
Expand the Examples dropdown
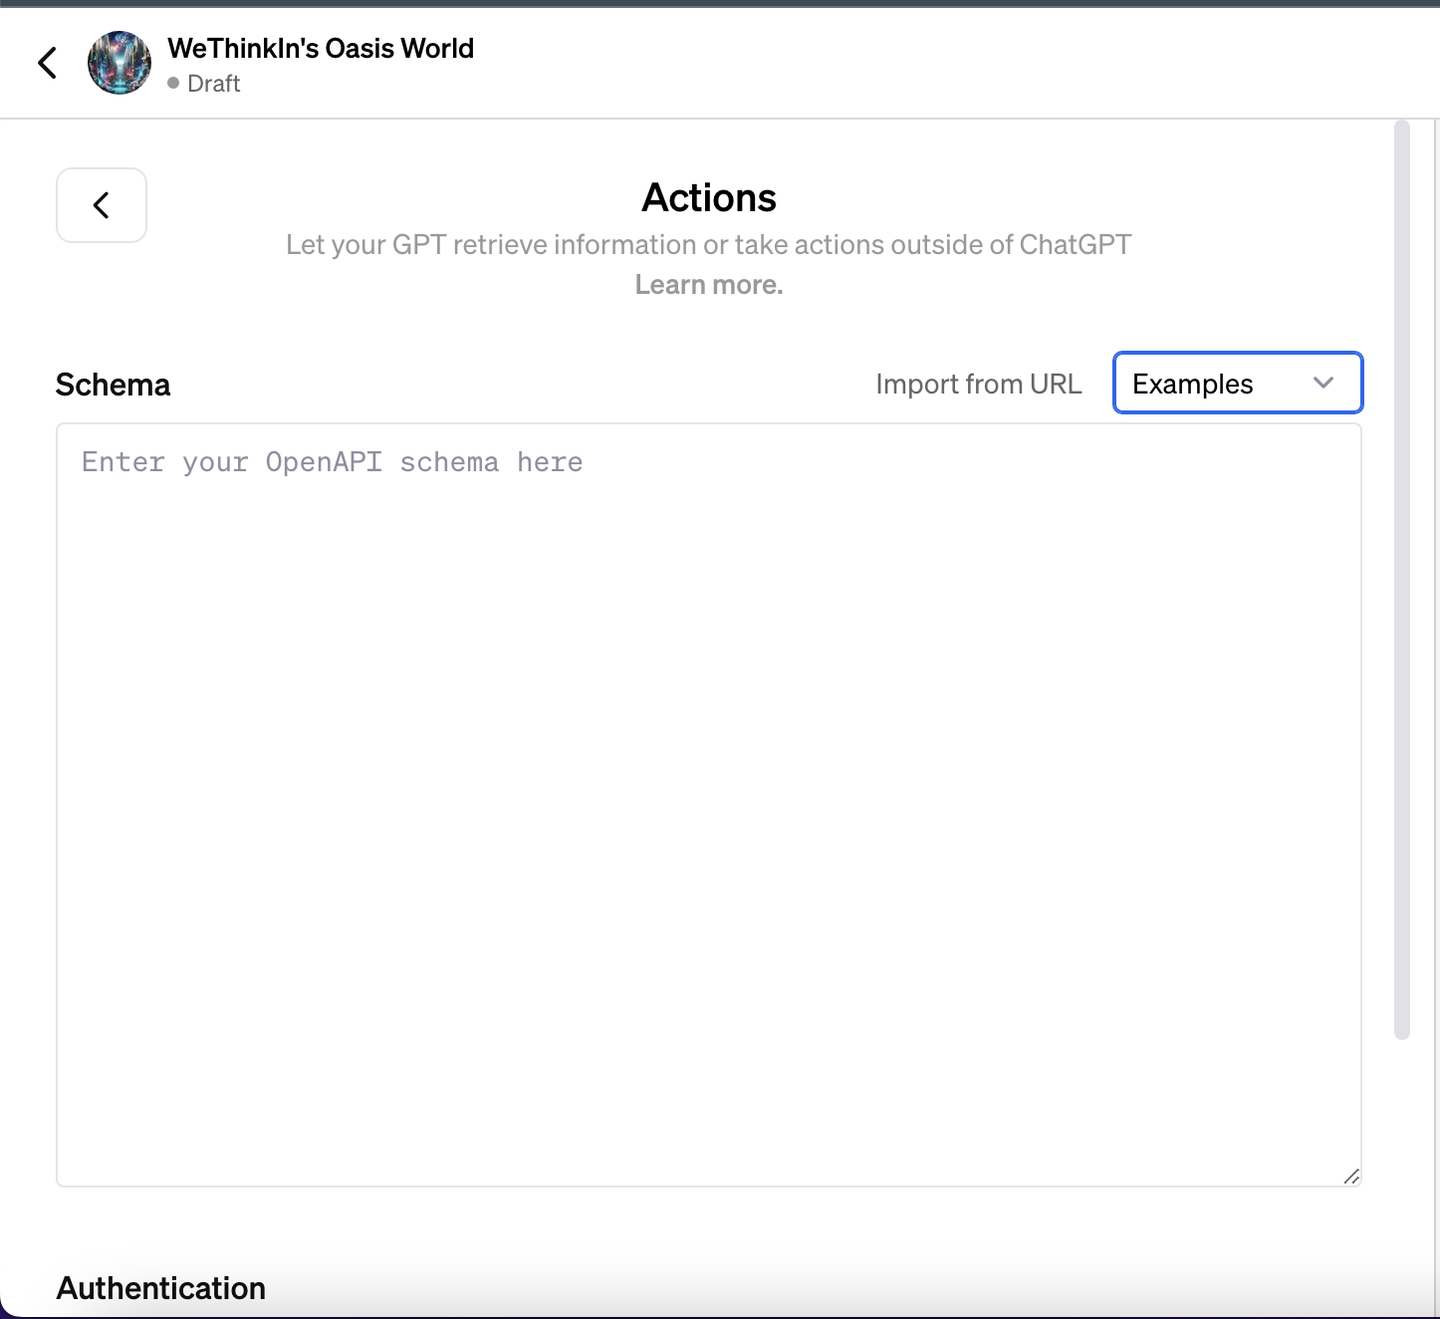click(1238, 383)
